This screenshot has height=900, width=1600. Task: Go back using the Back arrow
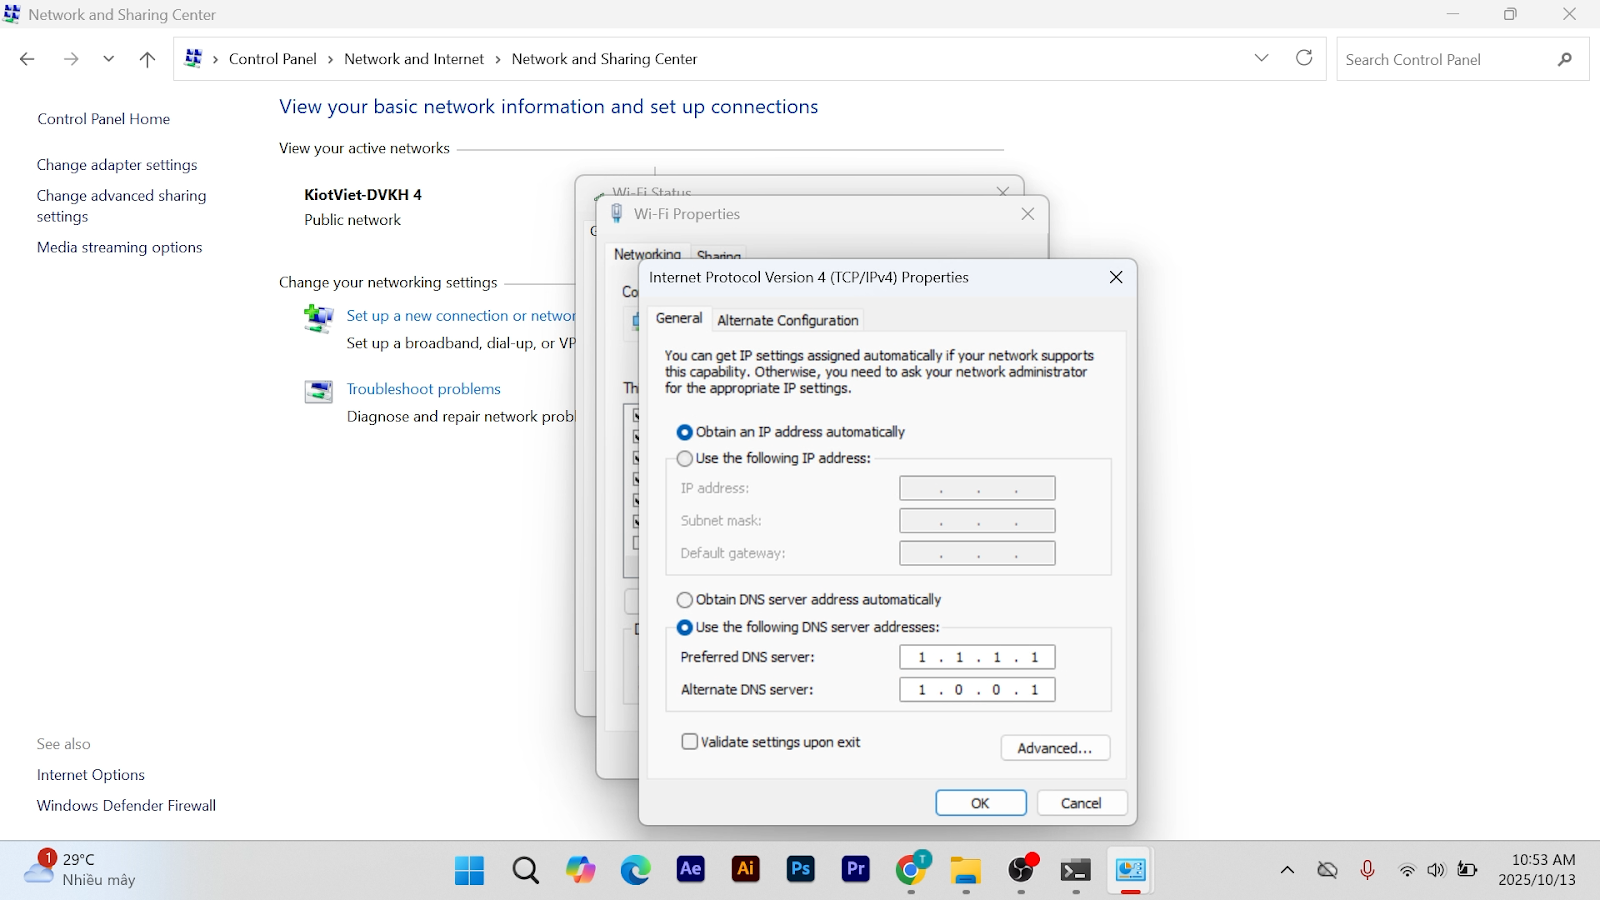27,60
